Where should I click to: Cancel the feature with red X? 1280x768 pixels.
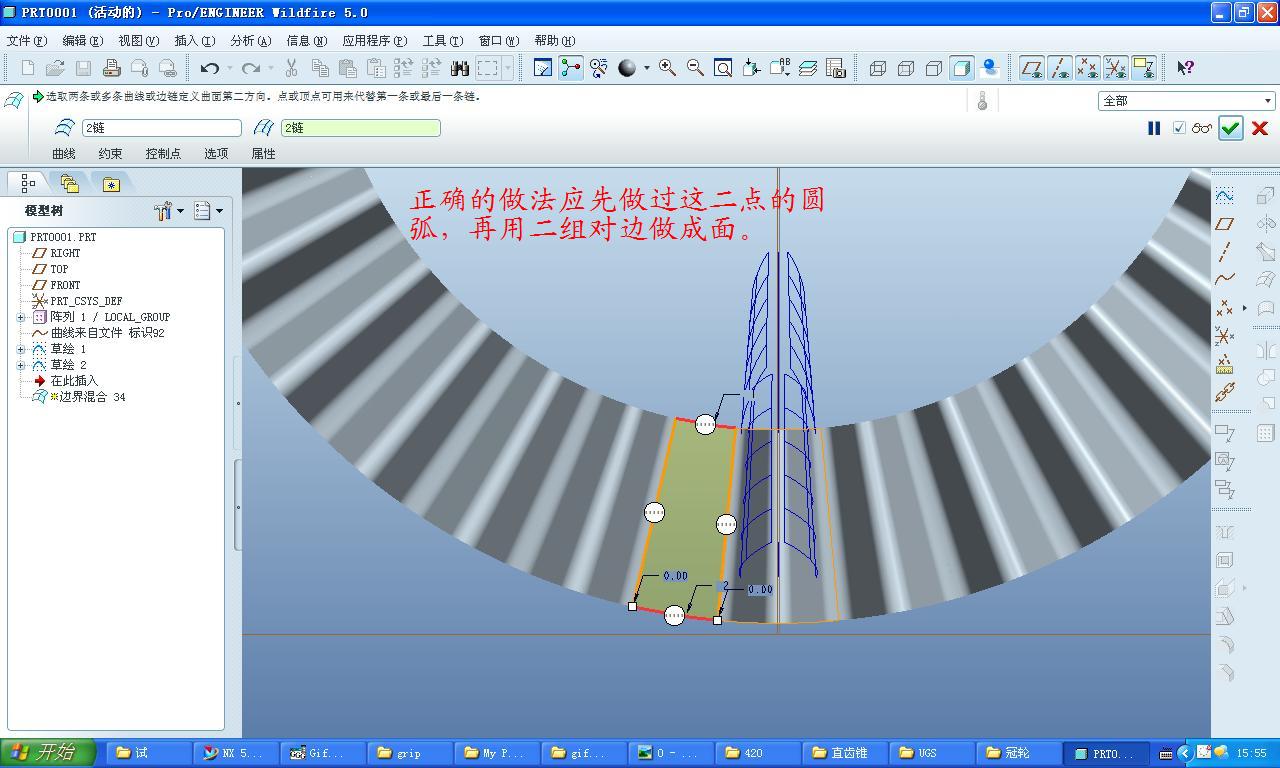1260,128
